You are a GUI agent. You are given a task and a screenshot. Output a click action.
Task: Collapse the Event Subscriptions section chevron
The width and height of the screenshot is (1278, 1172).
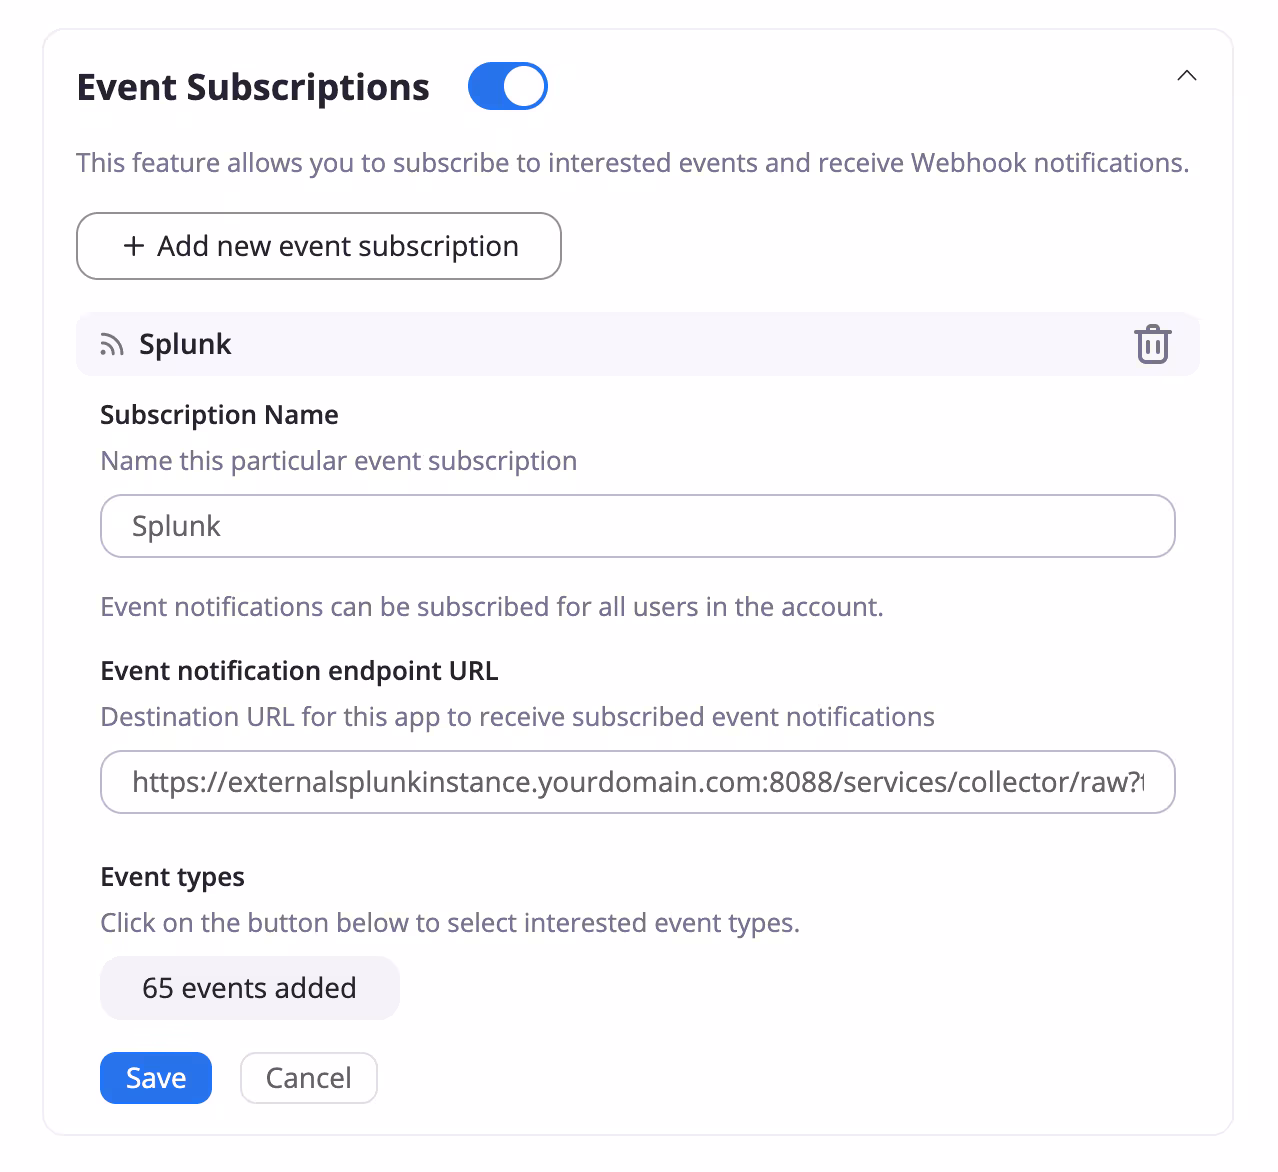1186,76
